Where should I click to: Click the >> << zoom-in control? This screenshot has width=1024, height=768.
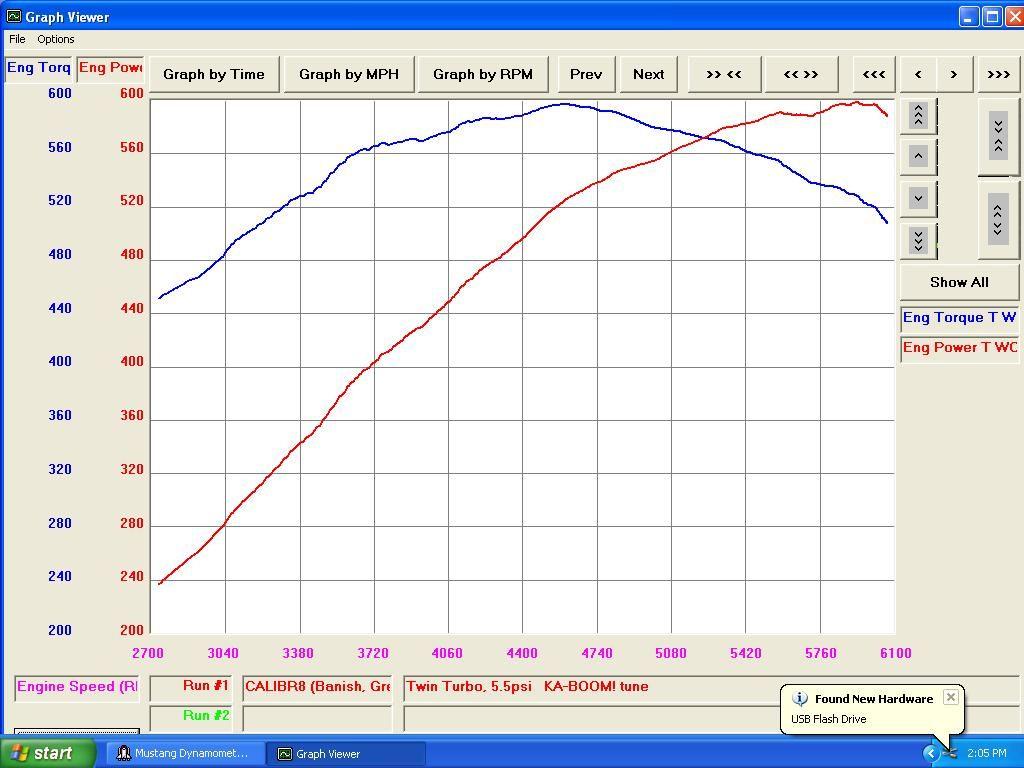[x=723, y=74]
